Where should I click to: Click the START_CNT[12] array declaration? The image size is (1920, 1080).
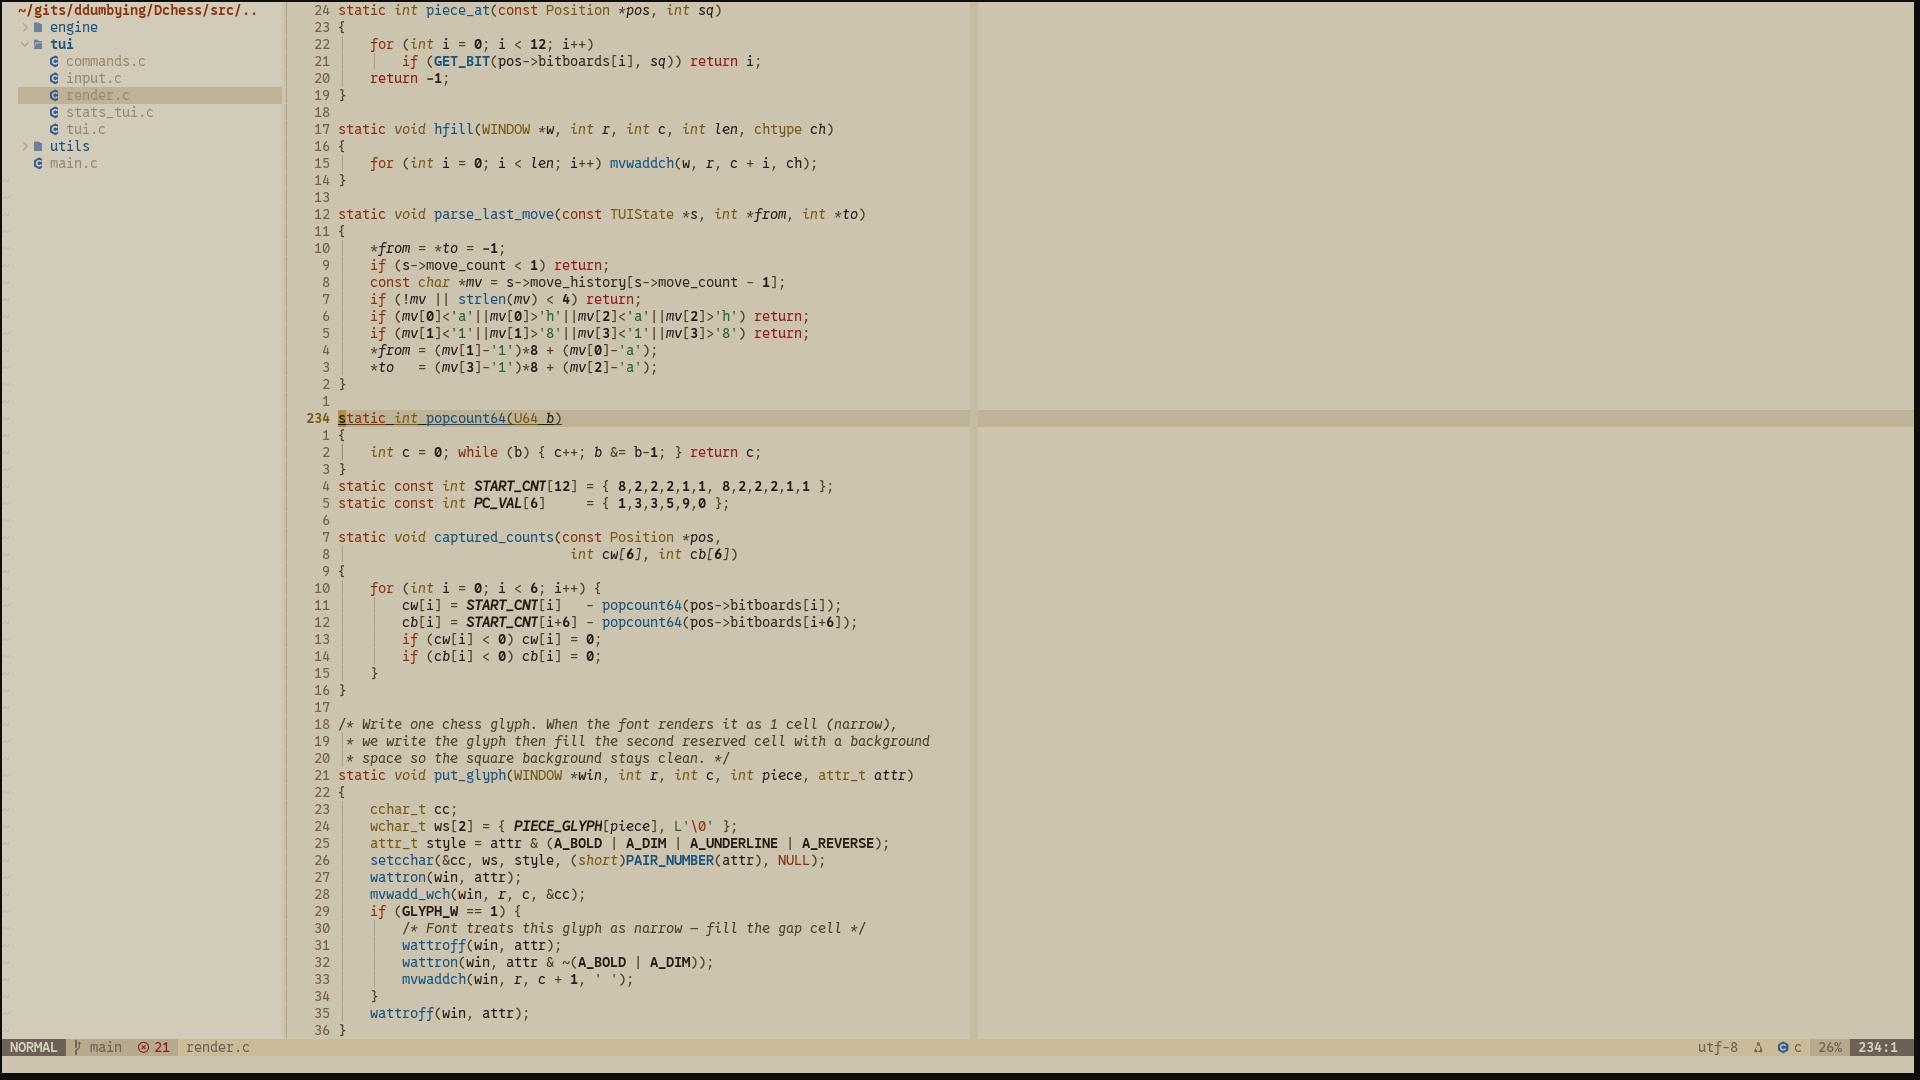click(x=526, y=486)
